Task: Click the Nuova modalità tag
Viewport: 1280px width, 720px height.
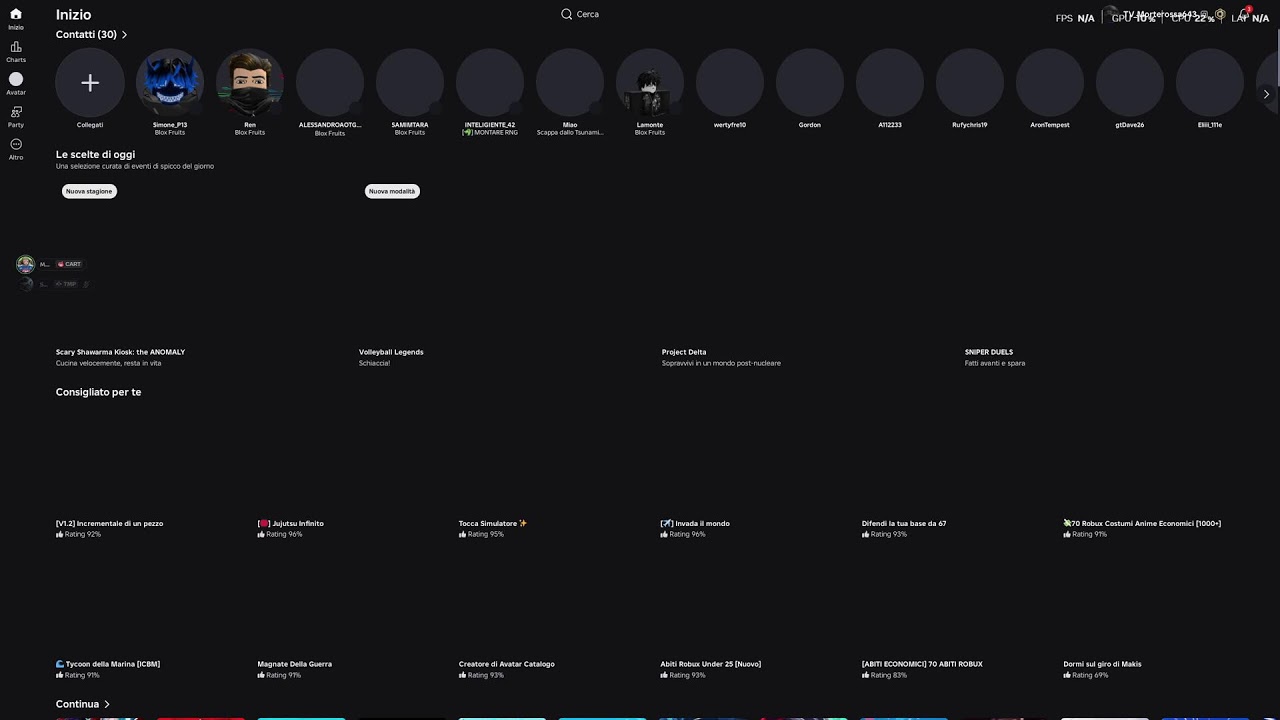Action: click(392, 191)
